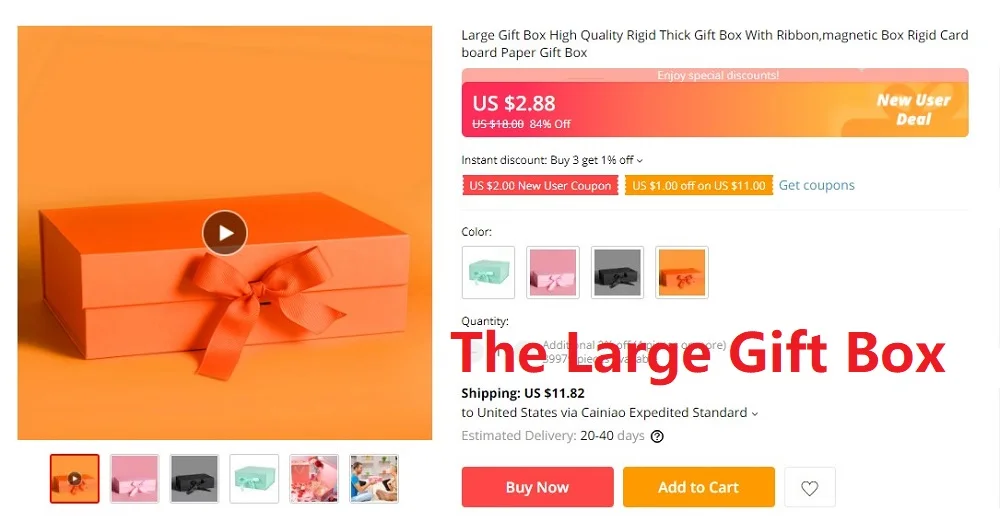Choose the pink gift box color

click(553, 272)
